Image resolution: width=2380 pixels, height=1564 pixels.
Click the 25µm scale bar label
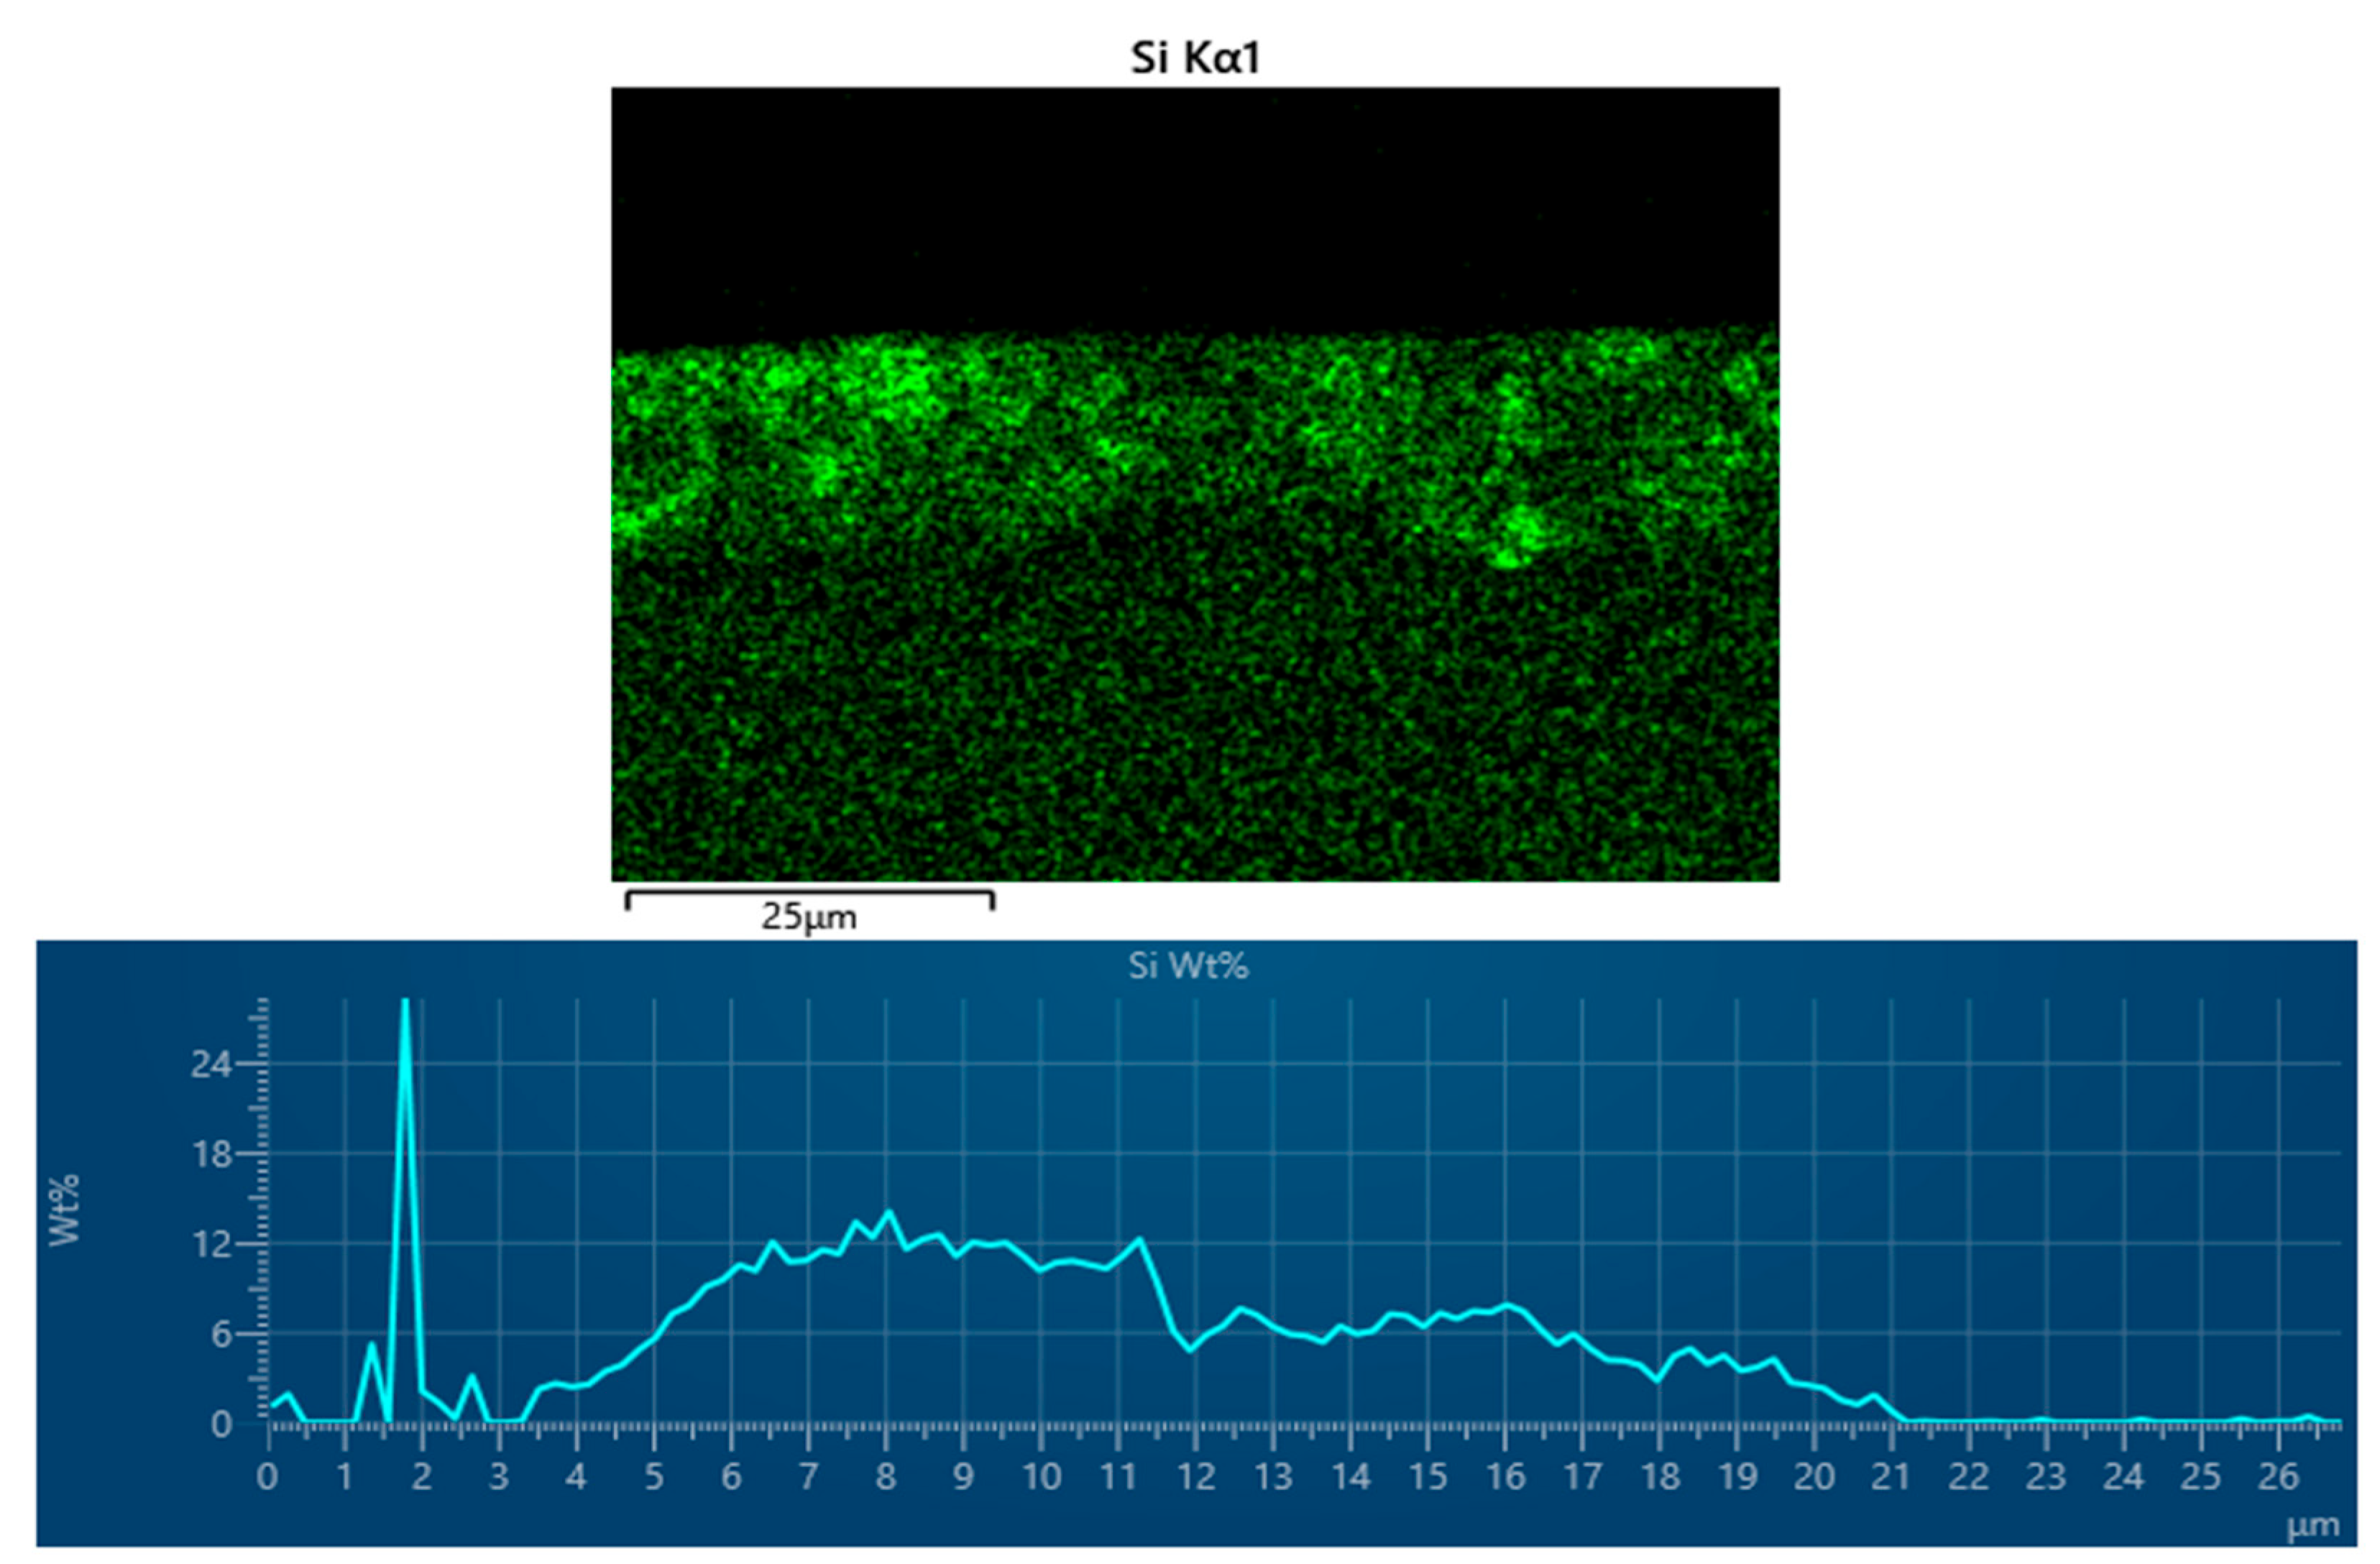(x=808, y=917)
